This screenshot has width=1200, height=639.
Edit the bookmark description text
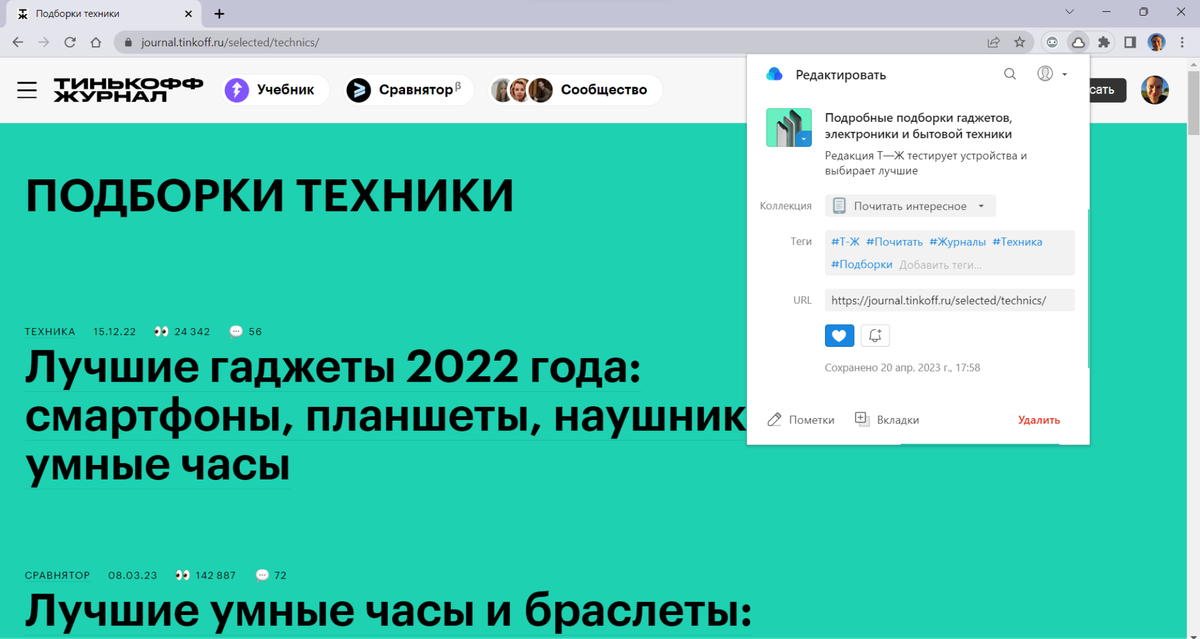(x=926, y=163)
